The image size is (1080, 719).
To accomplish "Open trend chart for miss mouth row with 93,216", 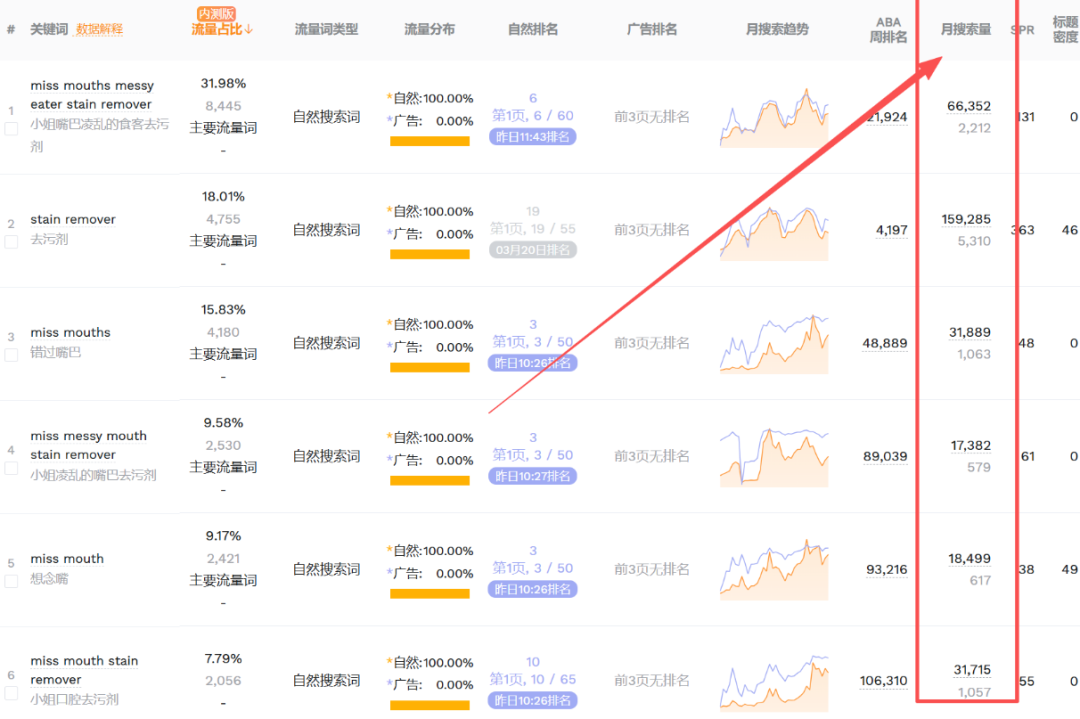I will (774, 570).
